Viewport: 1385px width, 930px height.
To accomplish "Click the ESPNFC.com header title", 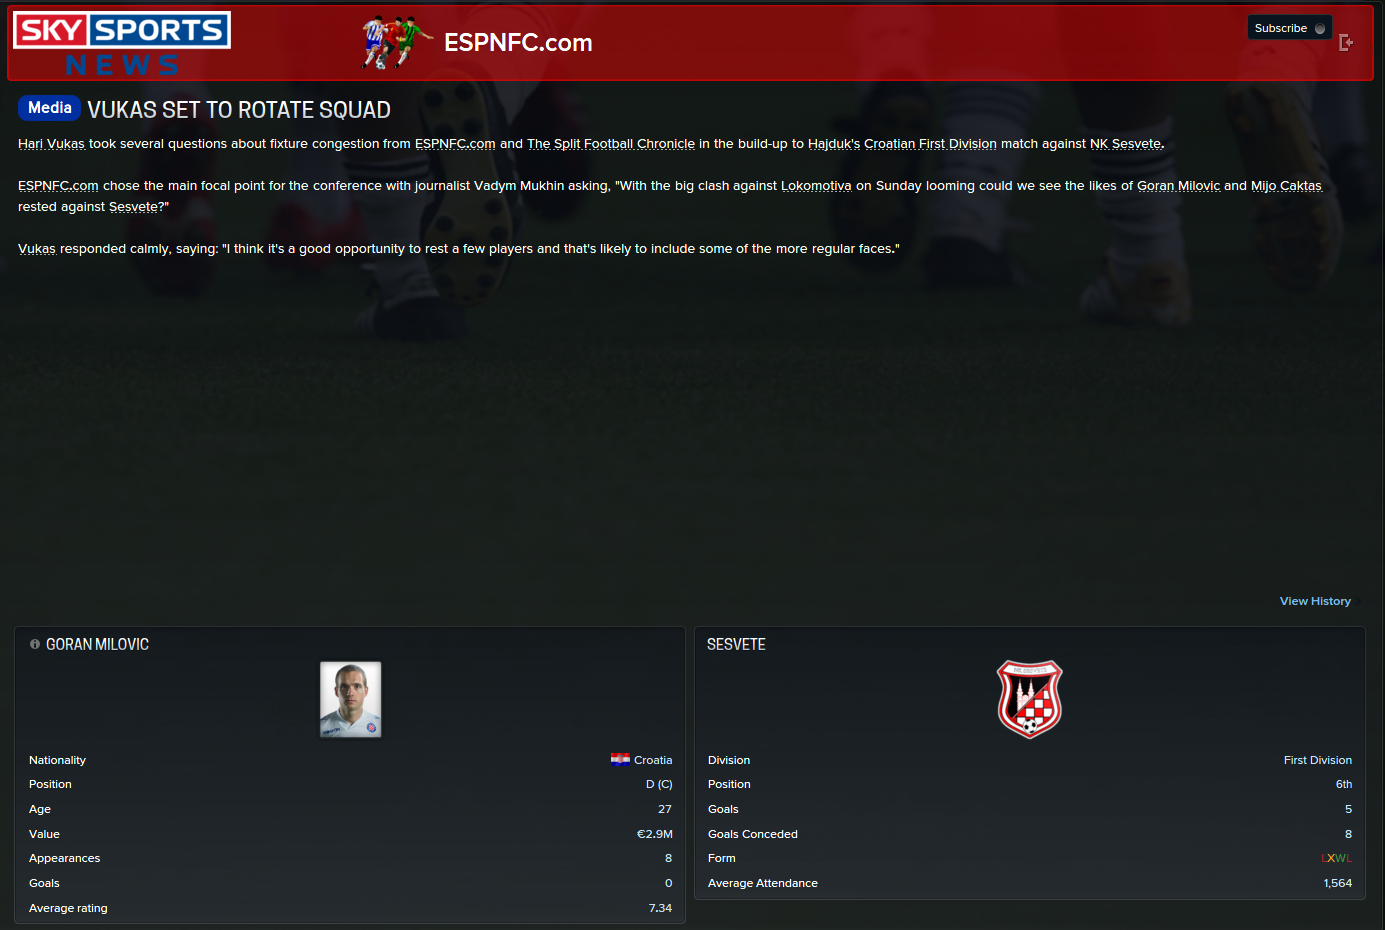I will click(518, 43).
